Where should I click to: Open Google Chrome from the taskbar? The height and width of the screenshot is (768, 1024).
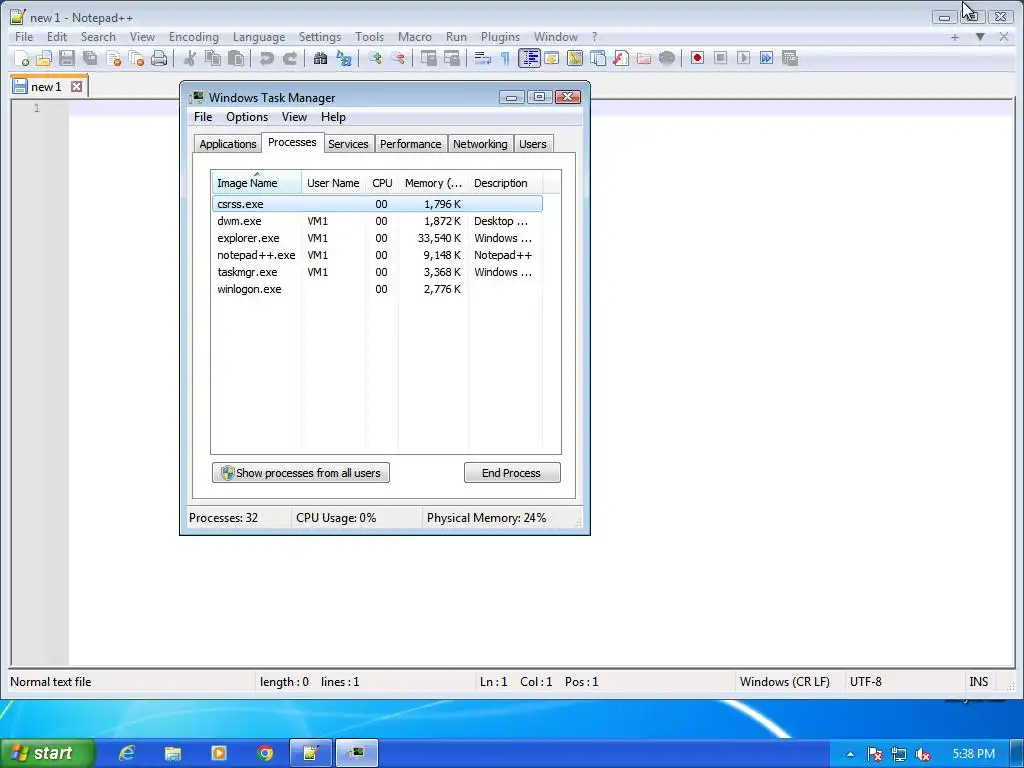[x=264, y=754]
